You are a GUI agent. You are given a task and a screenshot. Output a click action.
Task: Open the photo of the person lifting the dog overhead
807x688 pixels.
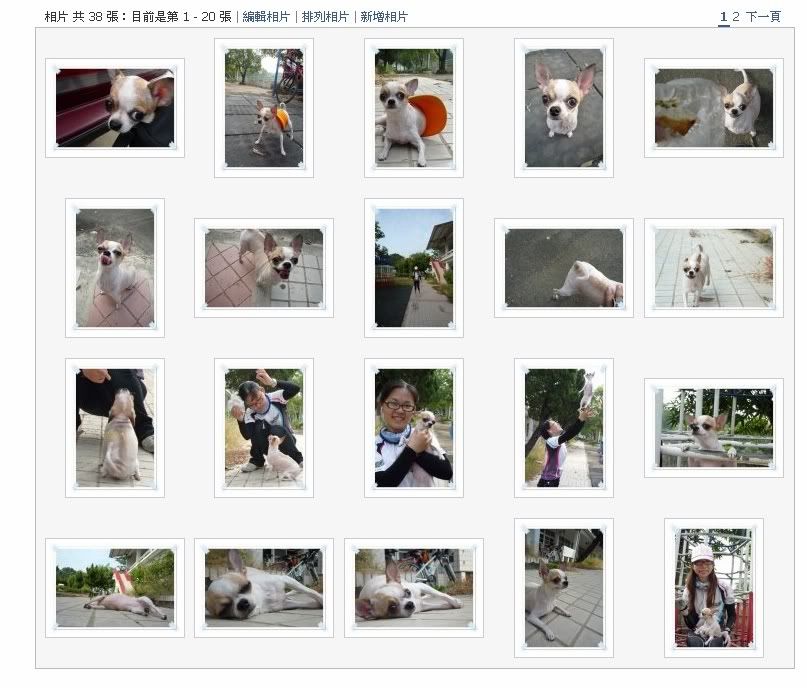(x=564, y=428)
